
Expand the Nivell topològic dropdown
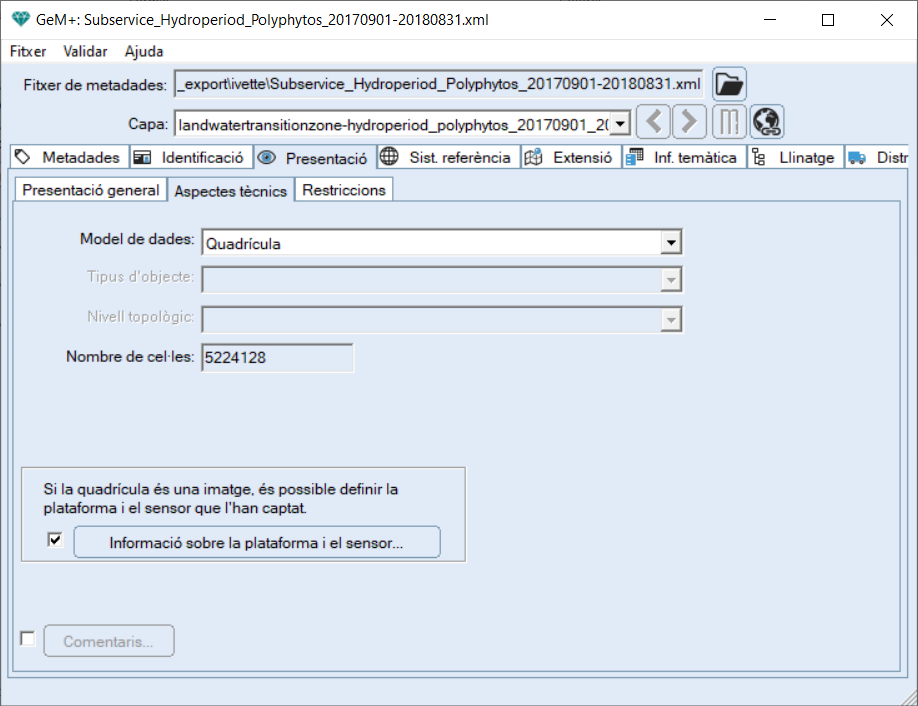coord(671,320)
